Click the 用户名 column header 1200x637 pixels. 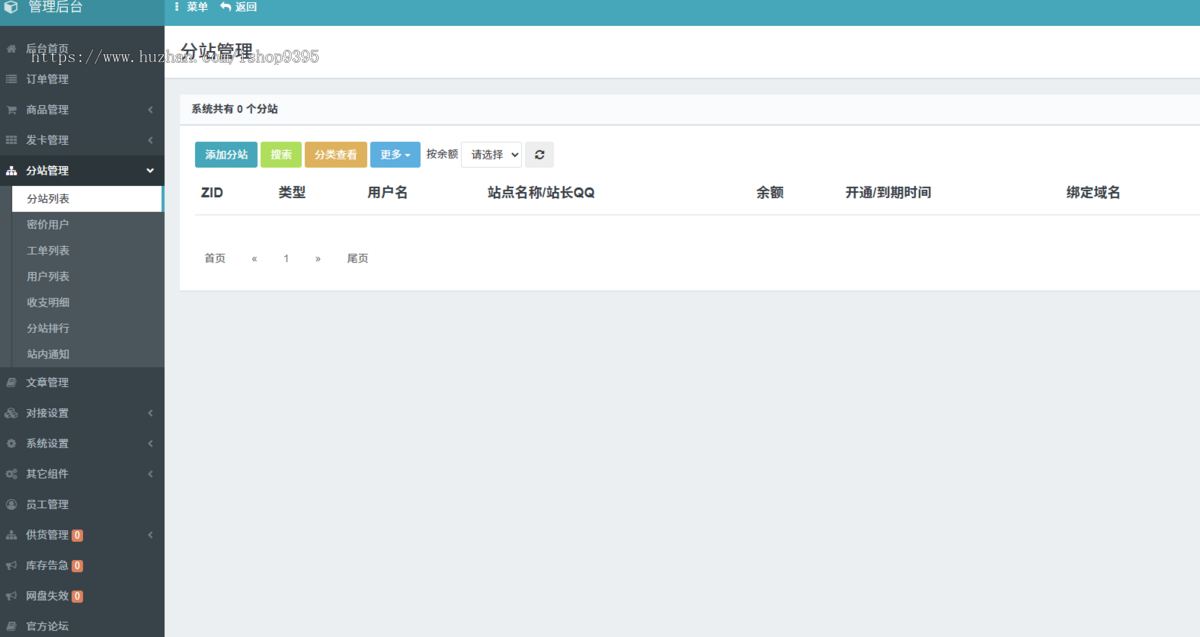point(387,192)
